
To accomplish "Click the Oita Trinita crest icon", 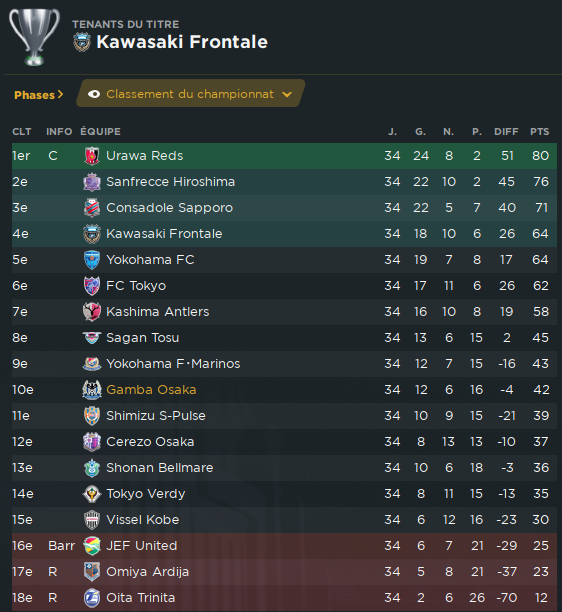I will (x=92, y=598).
